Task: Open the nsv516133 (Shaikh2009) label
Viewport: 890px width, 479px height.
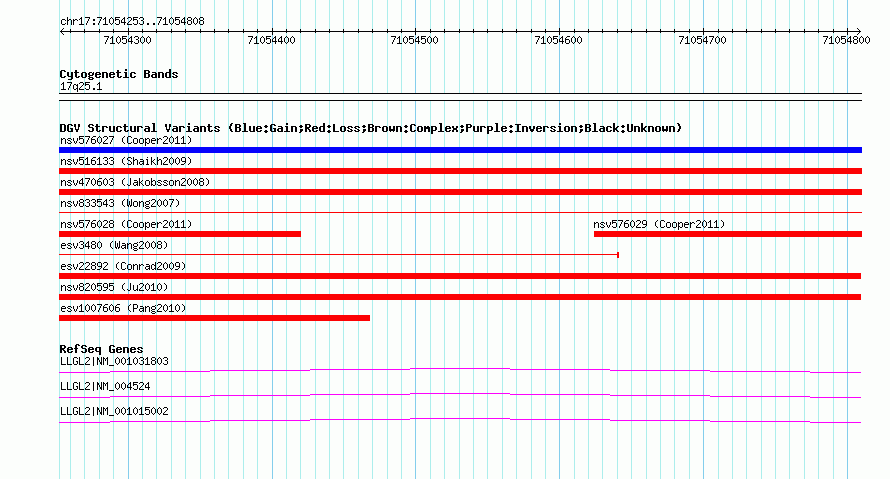Action: coord(126,161)
